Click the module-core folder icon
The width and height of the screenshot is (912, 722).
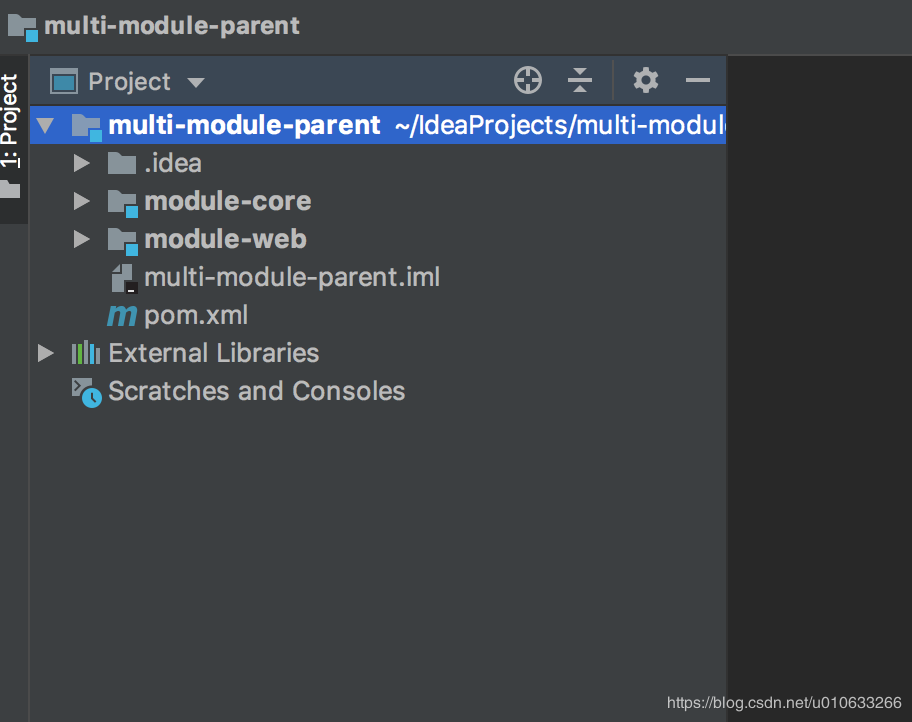click(x=122, y=202)
